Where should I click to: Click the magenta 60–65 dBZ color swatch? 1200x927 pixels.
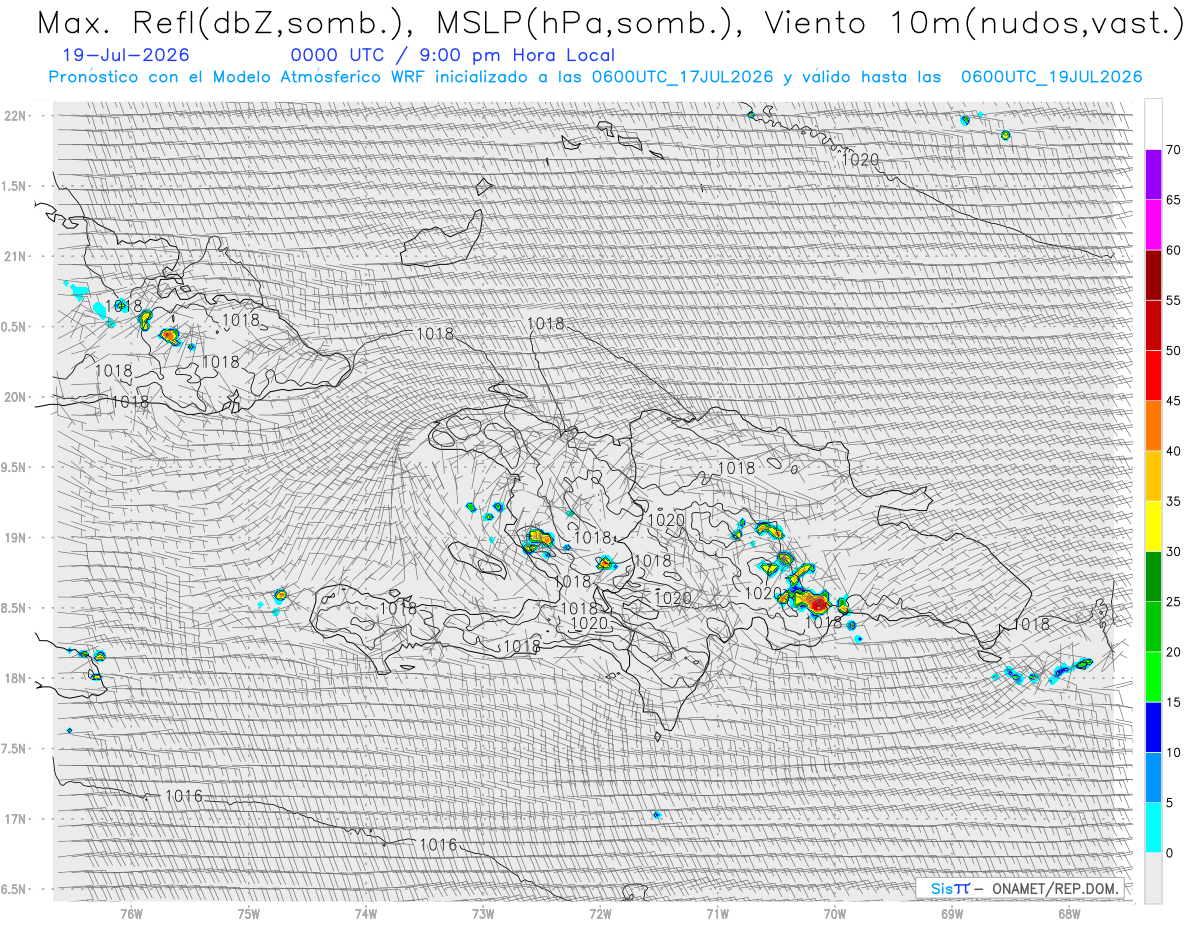1153,225
